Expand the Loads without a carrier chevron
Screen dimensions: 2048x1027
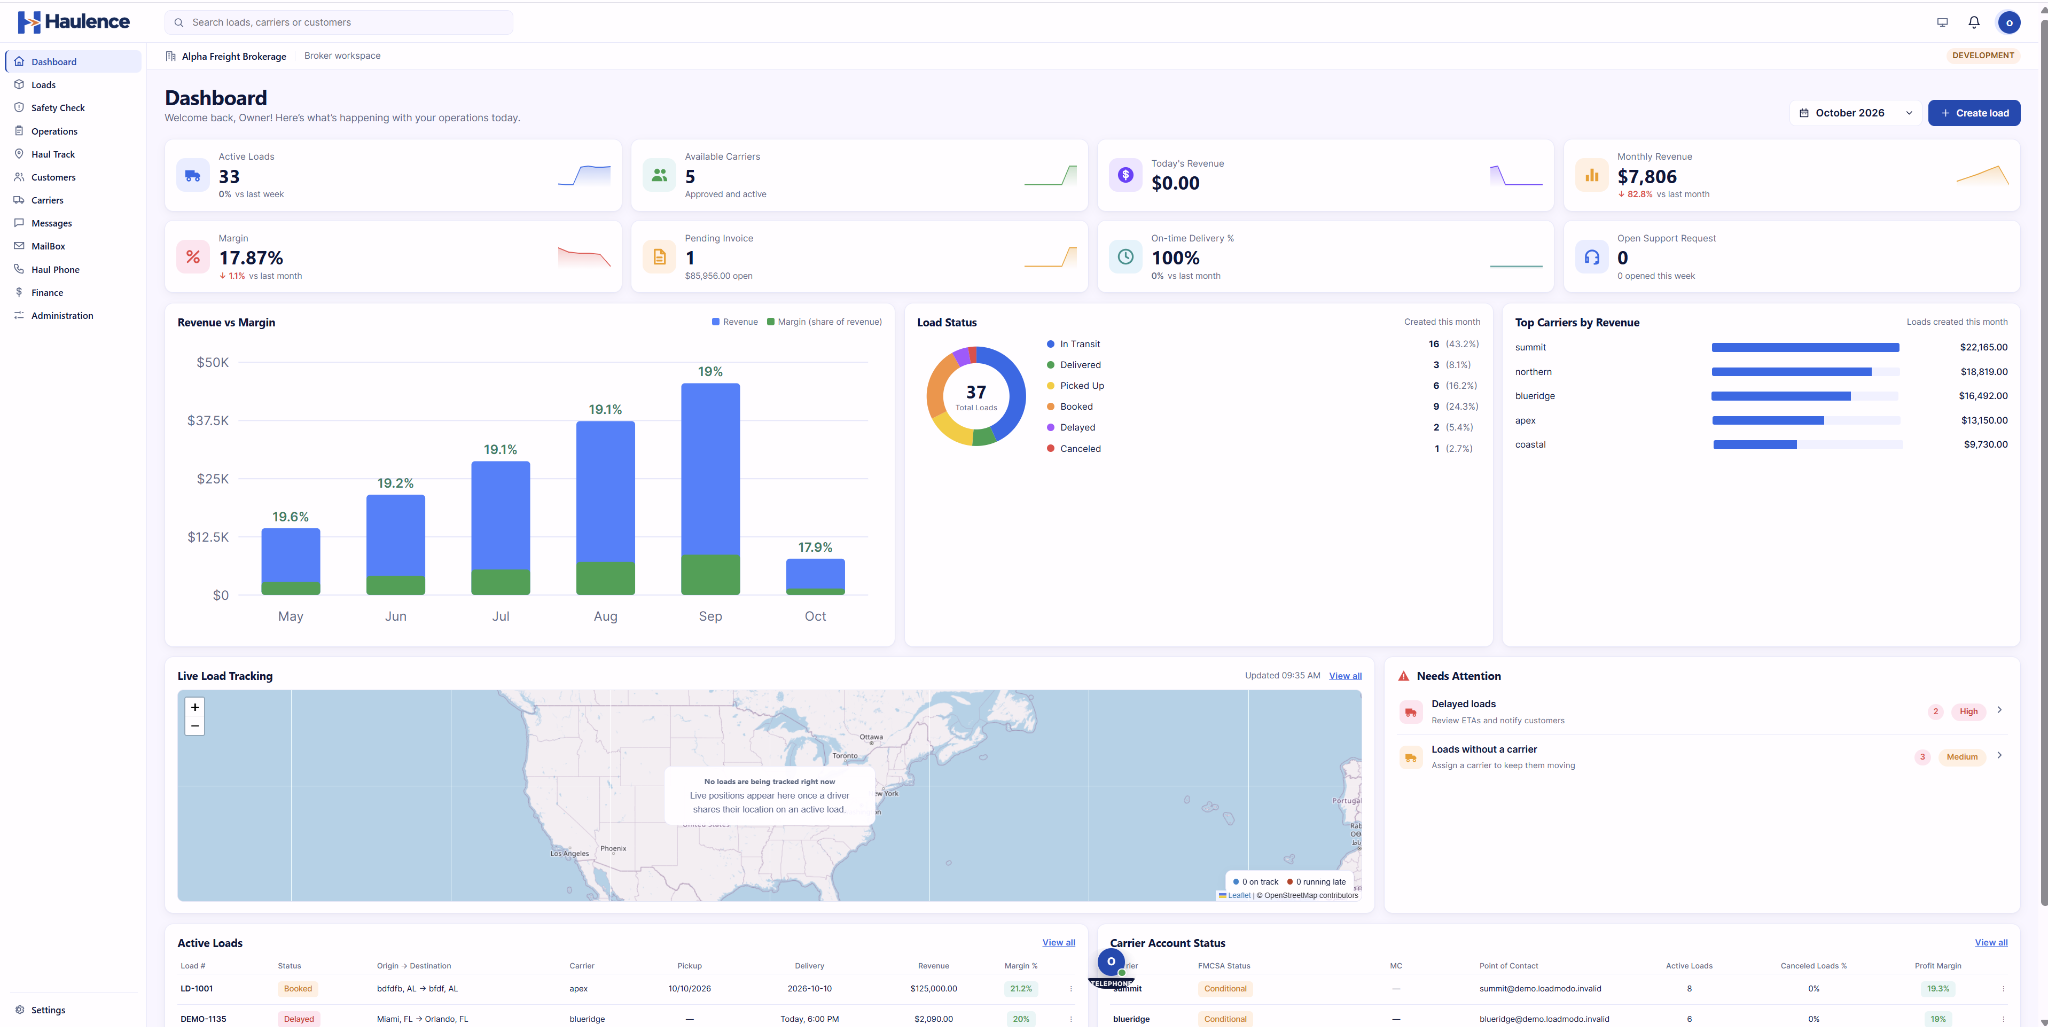(1999, 755)
